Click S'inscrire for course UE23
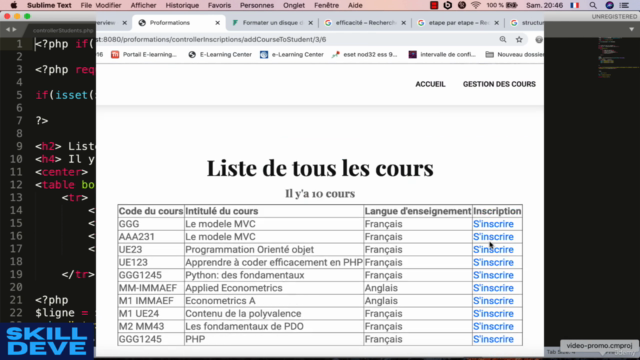 [x=493, y=249]
